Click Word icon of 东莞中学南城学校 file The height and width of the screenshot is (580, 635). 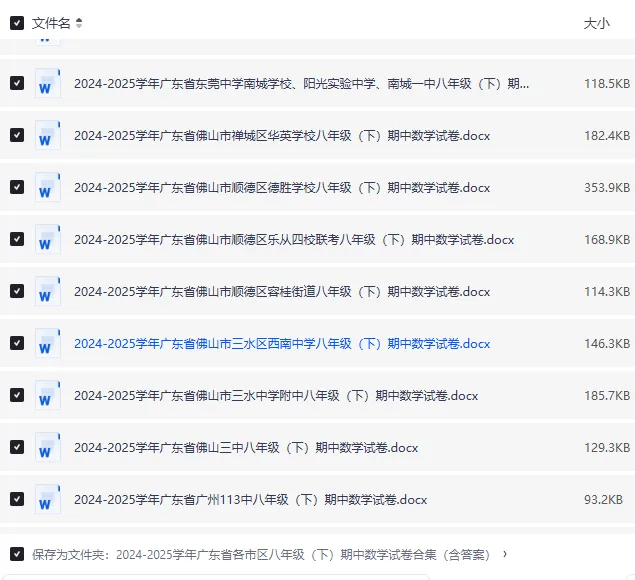[x=48, y=83]
